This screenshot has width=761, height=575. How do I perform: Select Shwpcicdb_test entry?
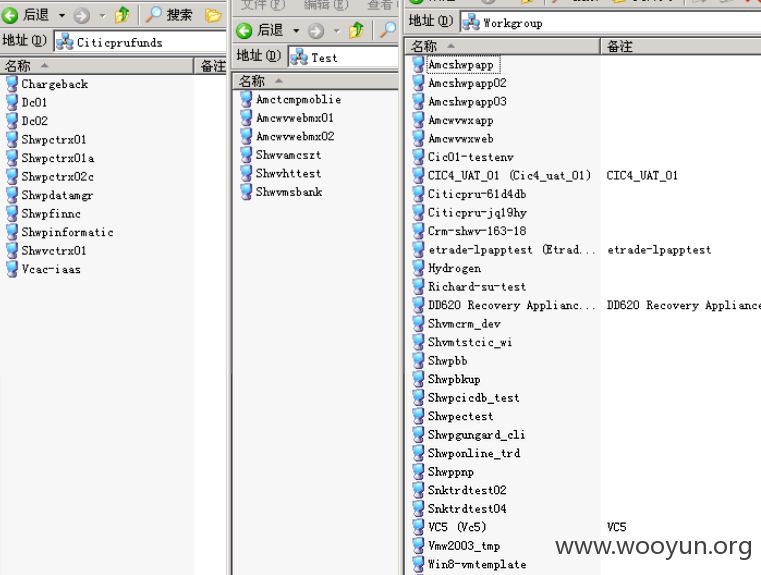(474, 398)
